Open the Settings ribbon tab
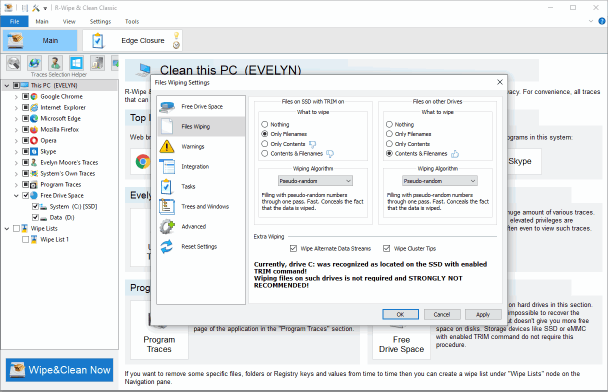Viewport: 608px width, 392px height. pyautogui.click(x=100, y=21)
